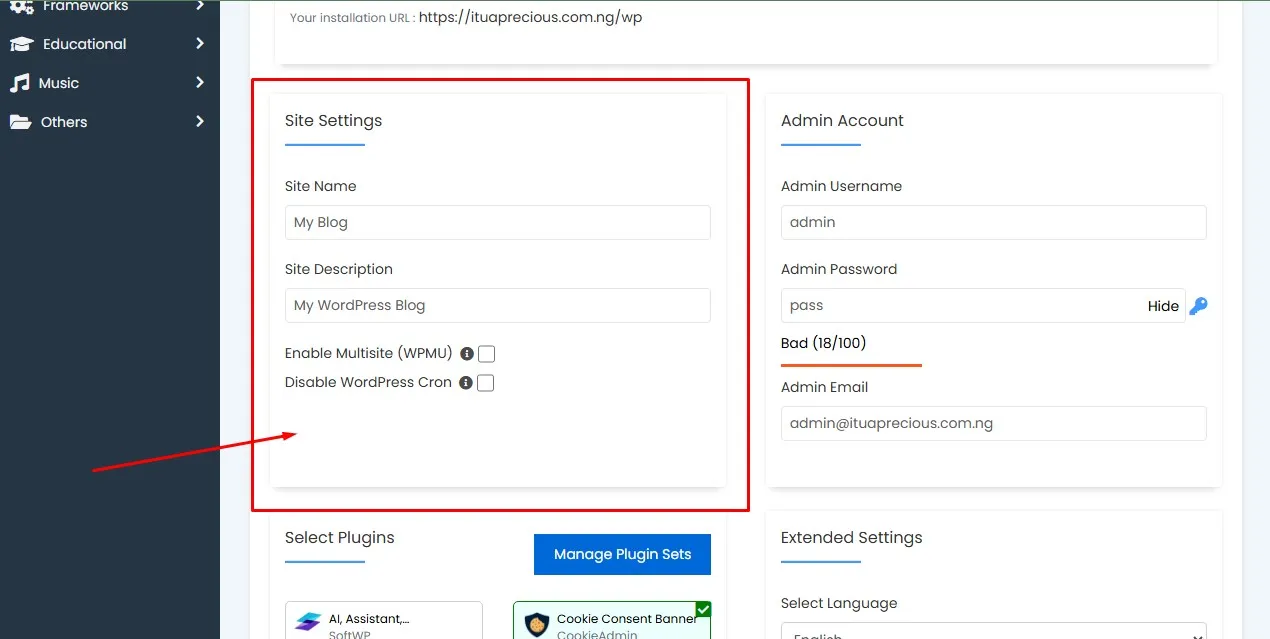Check the Disable WordPress Cron box
This screenshot has width=1270, height=639.
[486, 382]
